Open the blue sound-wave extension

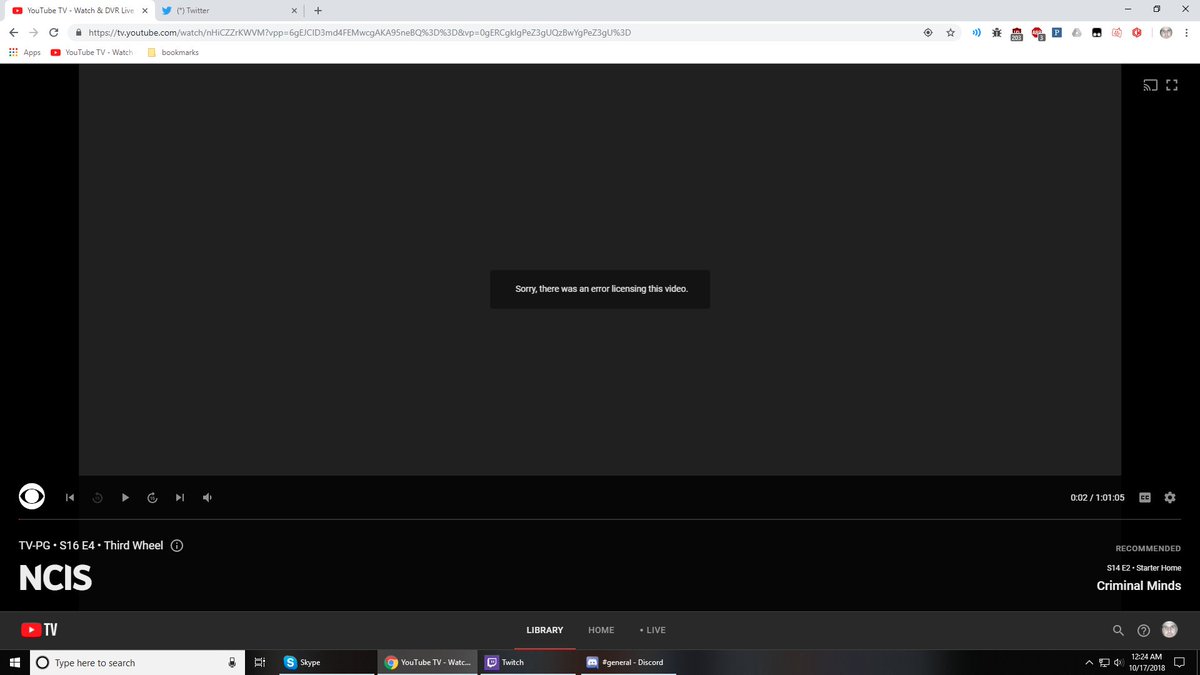tap(977, 32)
